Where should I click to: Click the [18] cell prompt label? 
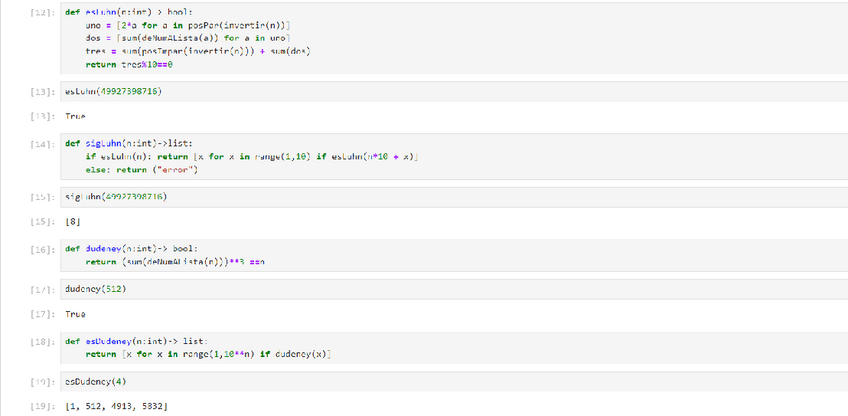click(42, 341)
